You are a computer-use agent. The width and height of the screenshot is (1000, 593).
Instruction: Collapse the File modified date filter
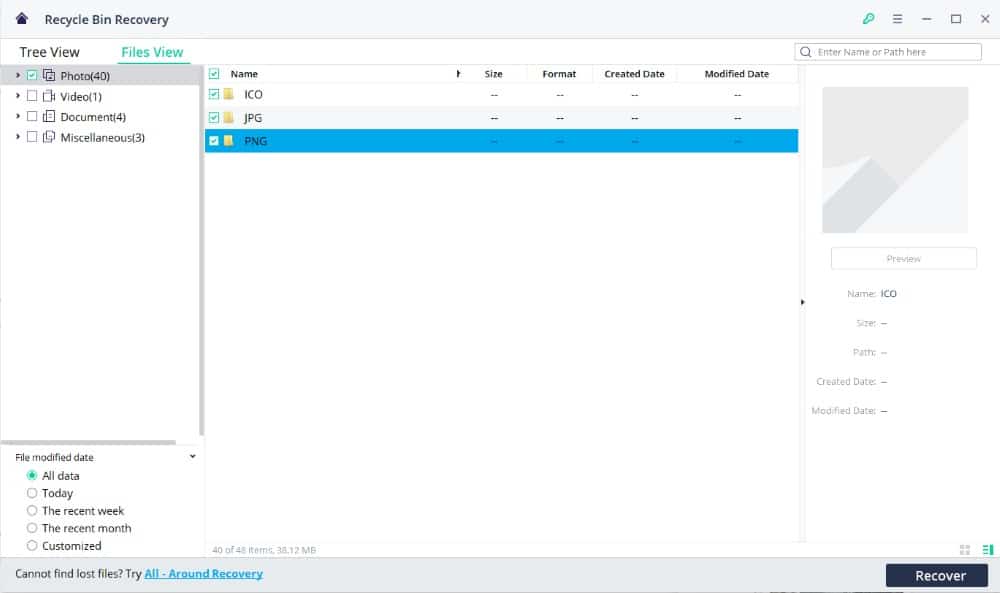click(192, 457)
